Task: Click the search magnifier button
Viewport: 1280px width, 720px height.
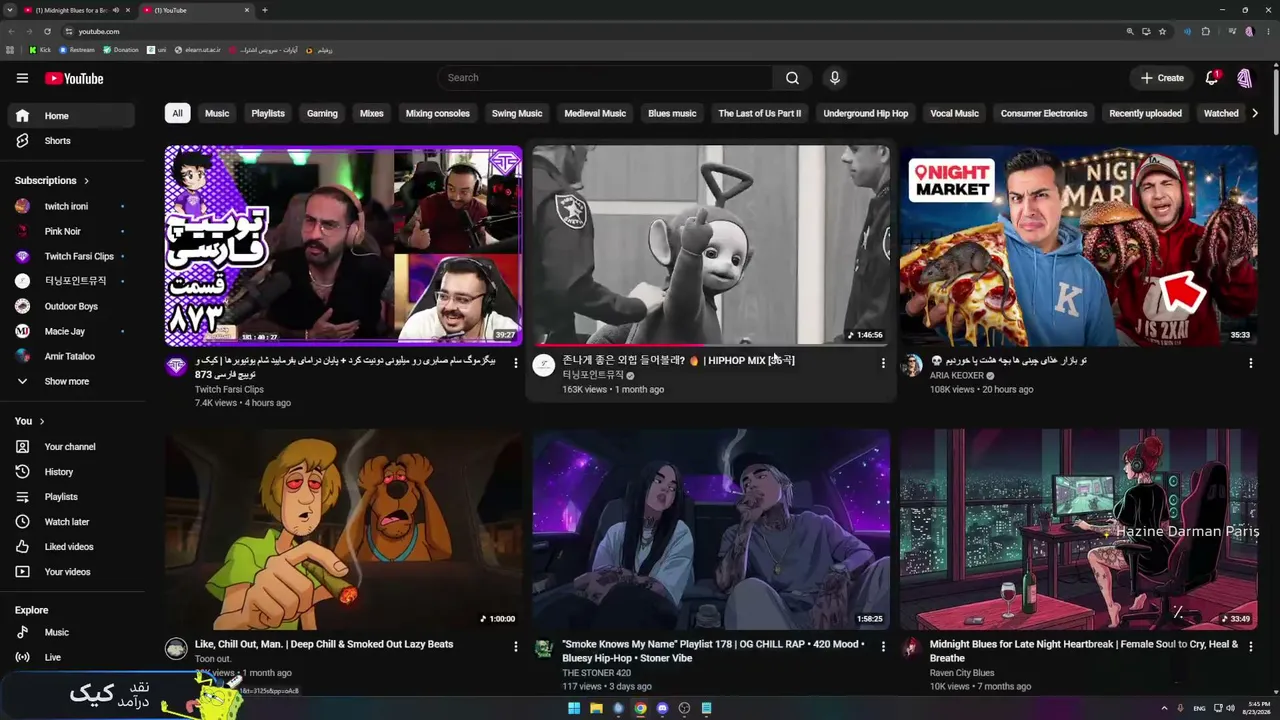Action: [792, 78]
